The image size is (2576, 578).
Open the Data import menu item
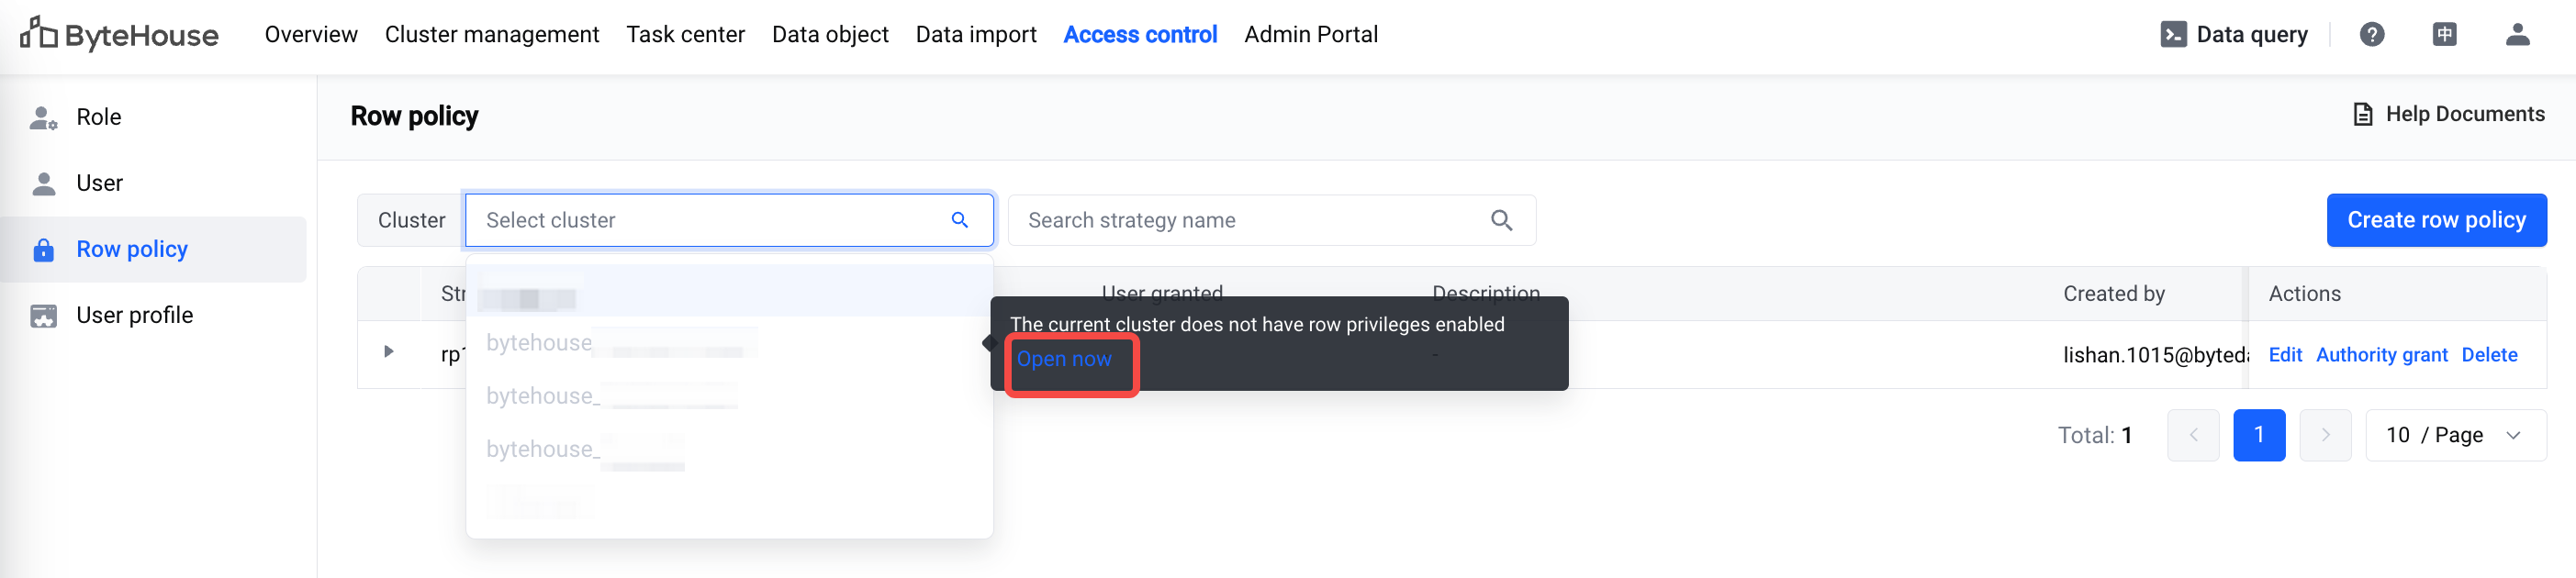point(975,35)
